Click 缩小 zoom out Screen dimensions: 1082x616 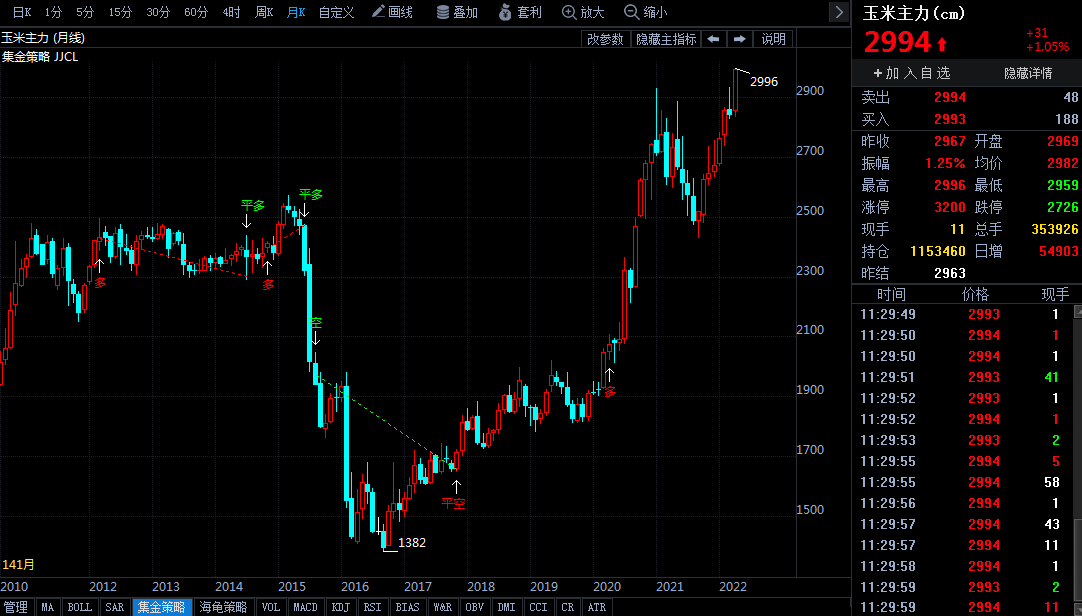[x=646, y=12]
